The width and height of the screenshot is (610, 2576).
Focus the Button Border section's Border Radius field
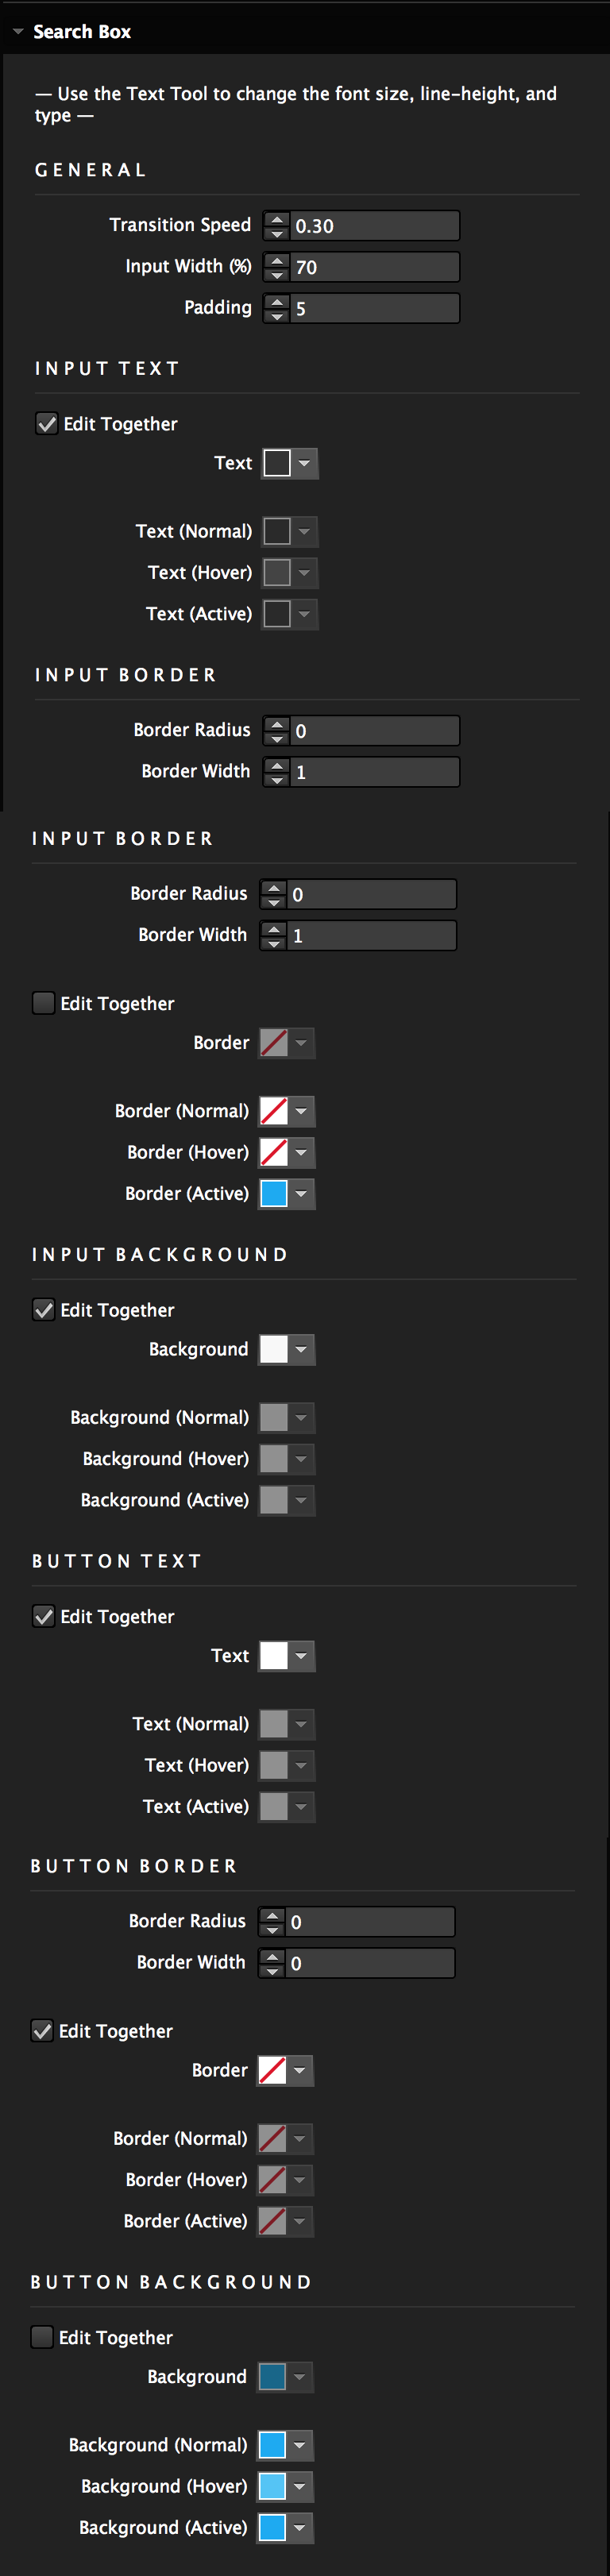(x=370, y=1922)
